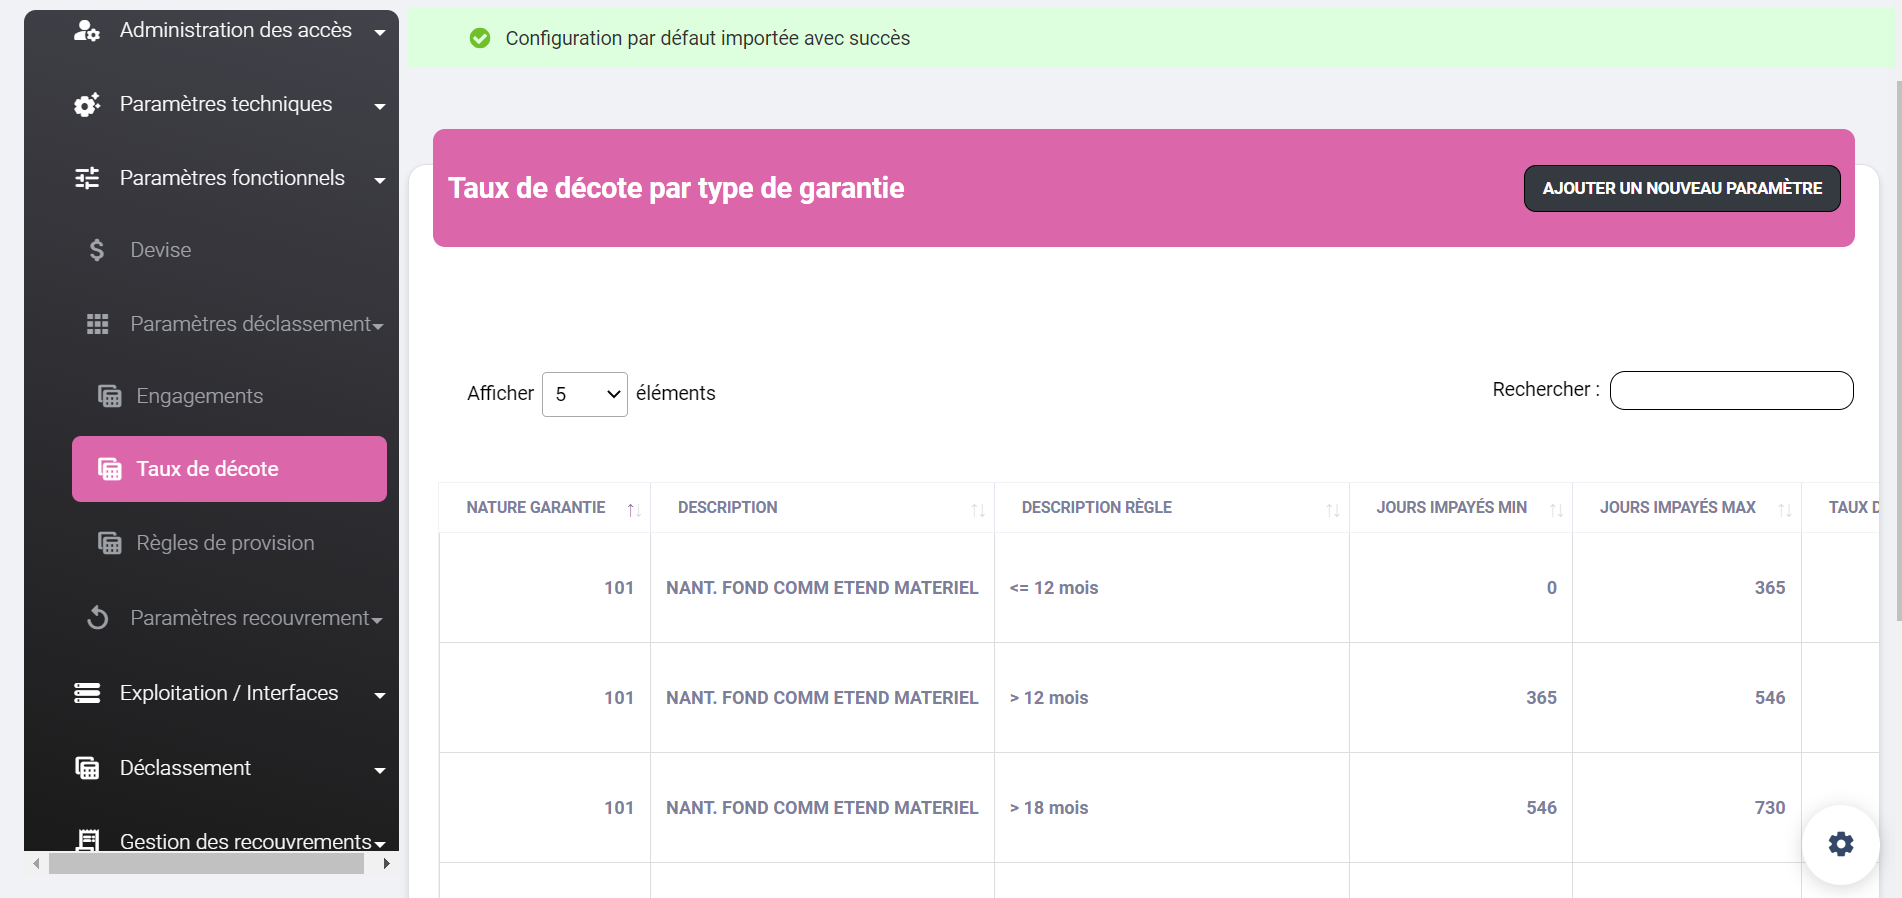Click the floating settings gear icon

tap(1840, 844)
